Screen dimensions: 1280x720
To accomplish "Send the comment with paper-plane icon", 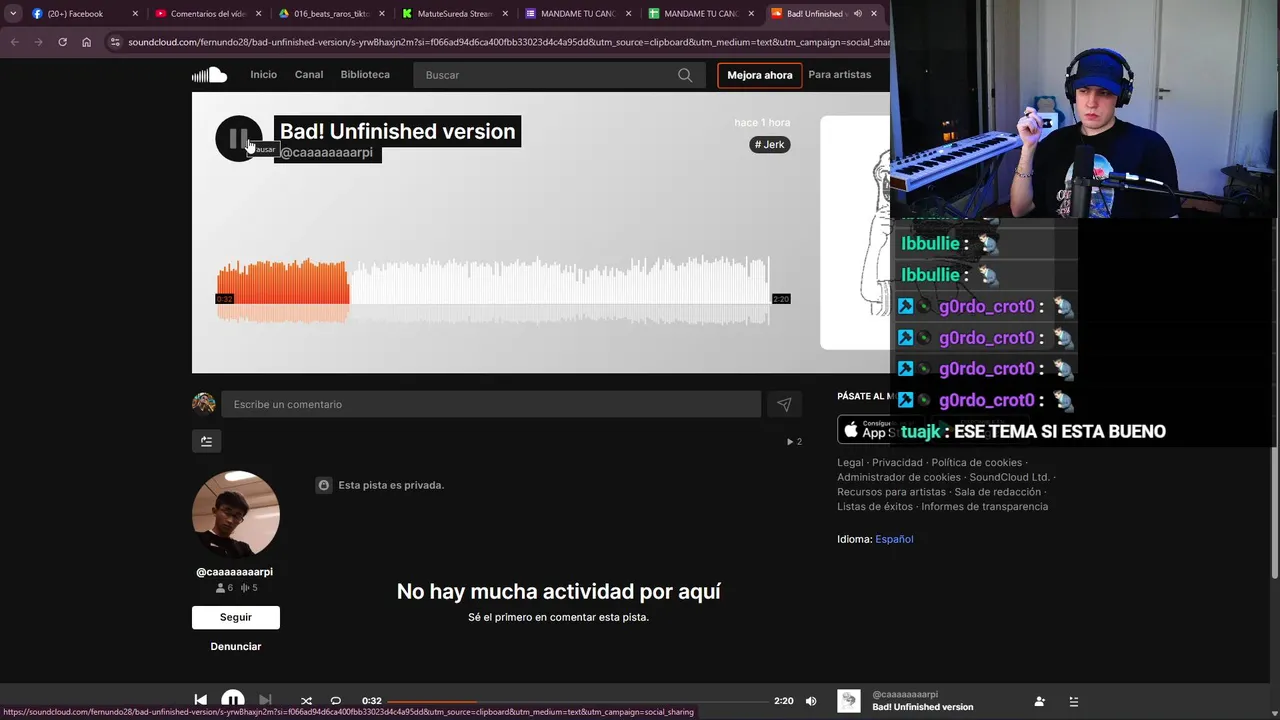I will (784, 404).
